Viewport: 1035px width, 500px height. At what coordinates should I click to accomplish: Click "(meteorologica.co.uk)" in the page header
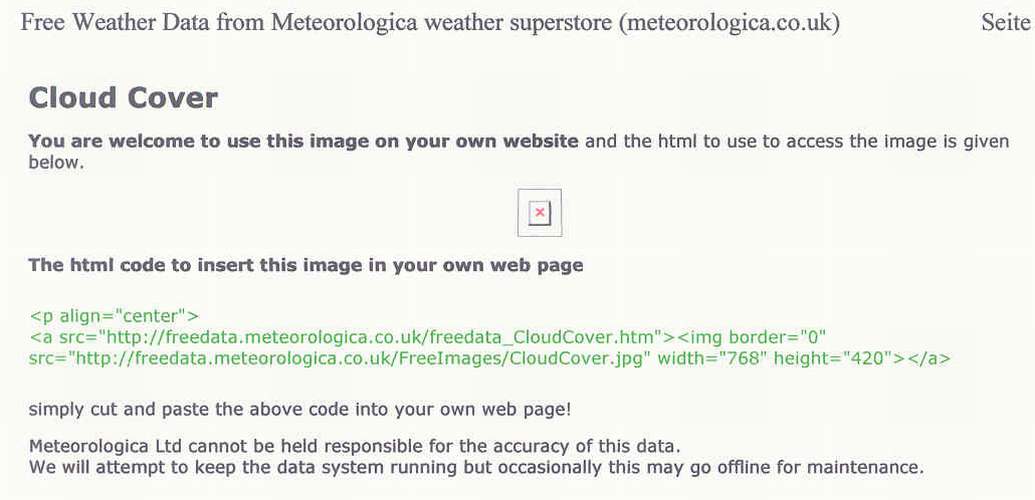coord(729,23)
